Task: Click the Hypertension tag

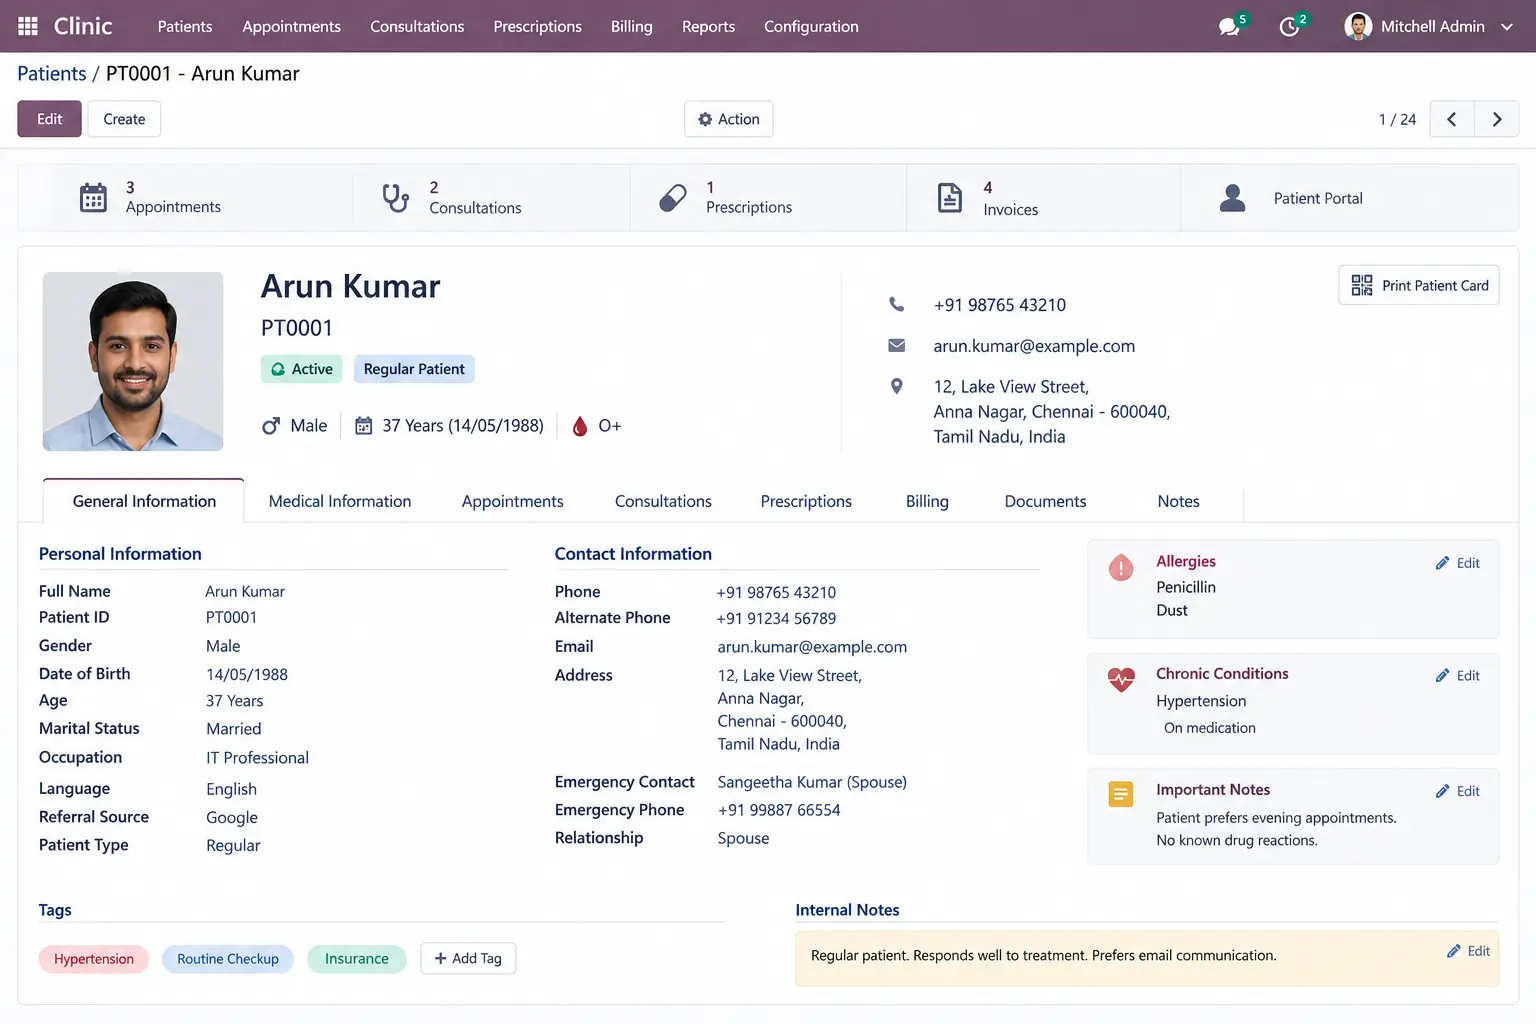Action: point(94,959)
